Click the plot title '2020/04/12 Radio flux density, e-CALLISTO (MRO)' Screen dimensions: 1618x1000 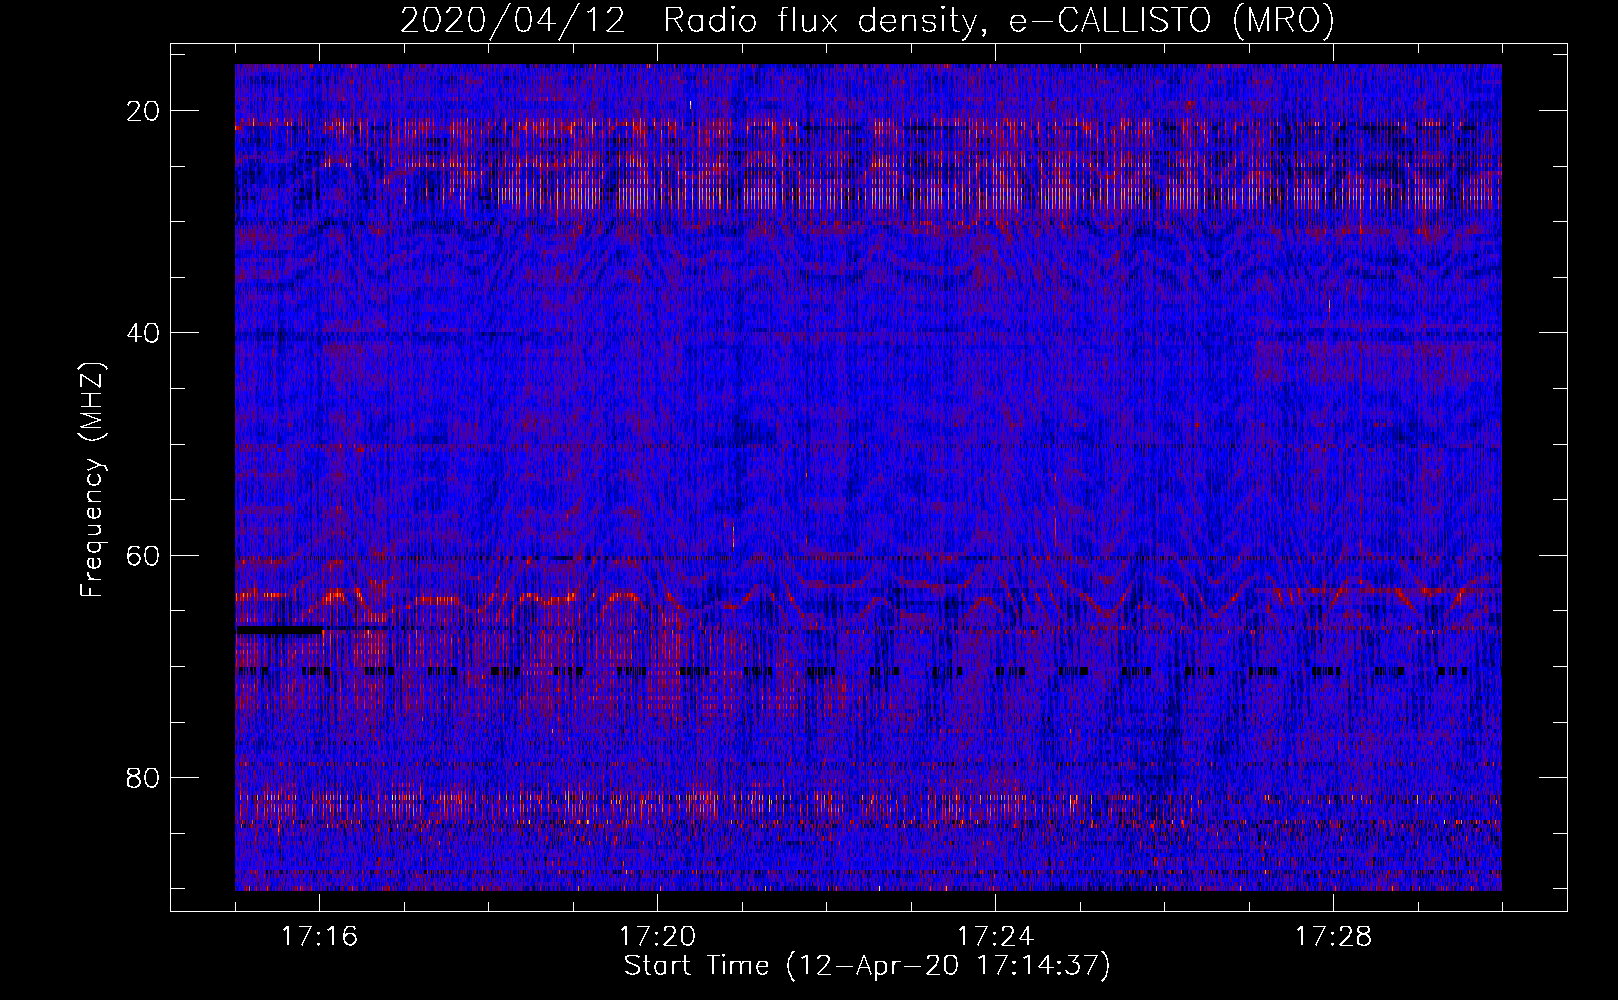[x=867, y=21]
